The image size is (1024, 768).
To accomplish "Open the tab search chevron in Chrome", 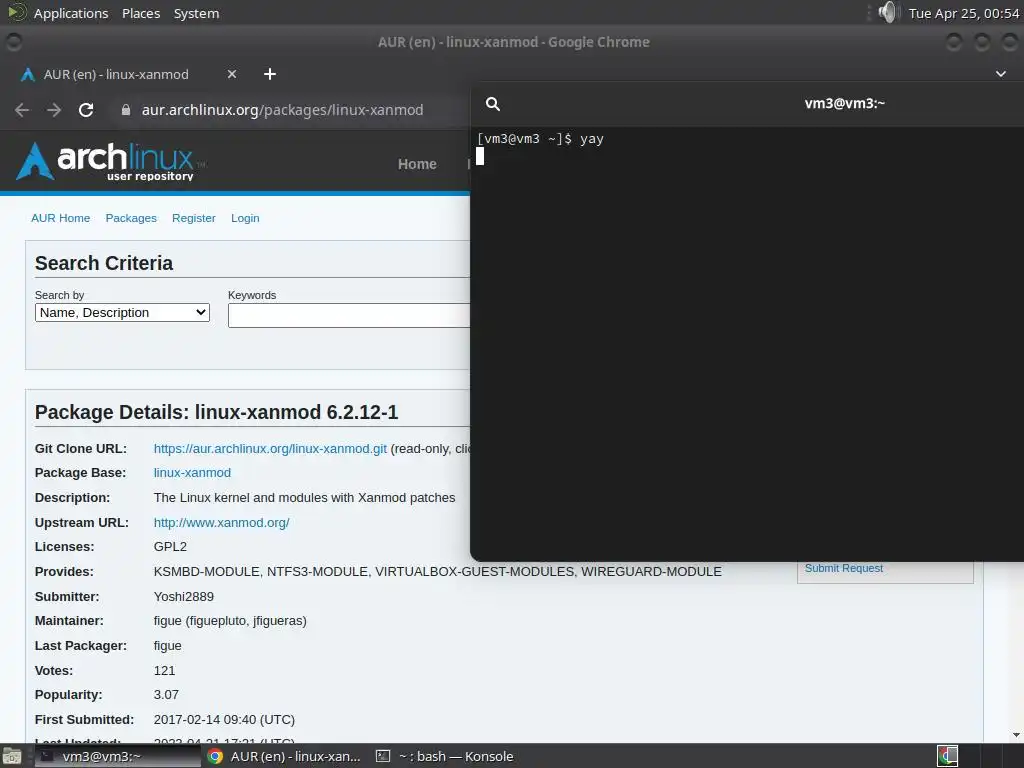I will [1000, 74].
